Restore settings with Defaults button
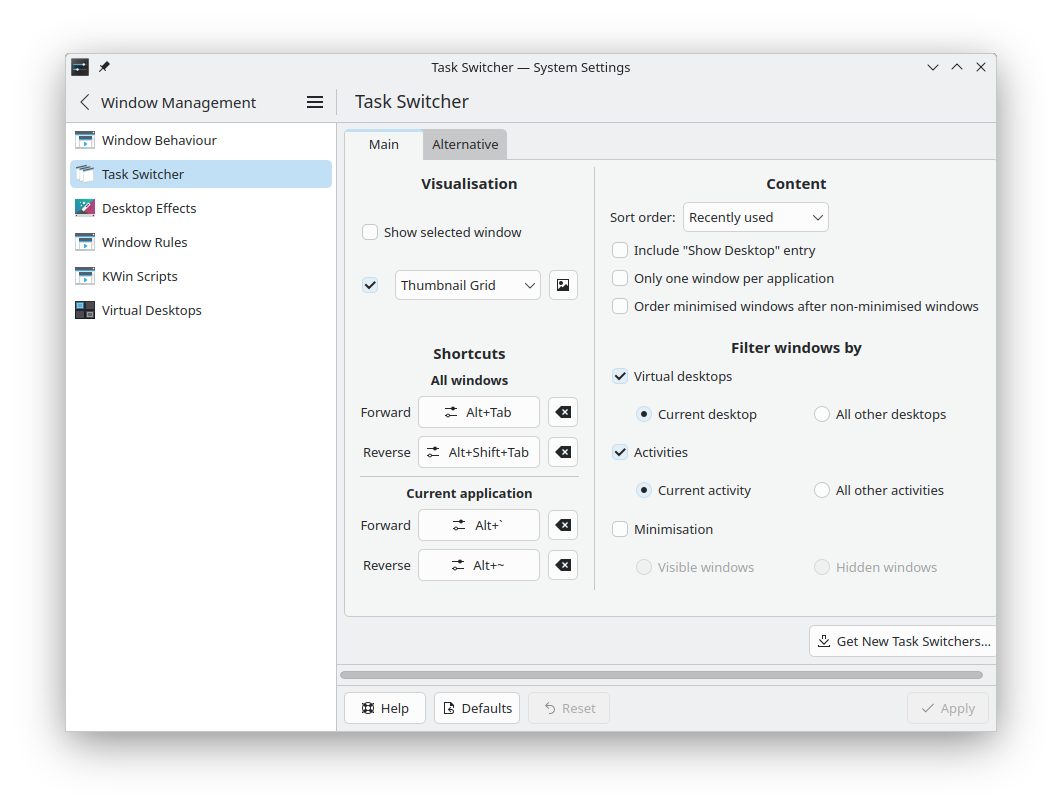 pyautogui.click(x=477, y=708)
